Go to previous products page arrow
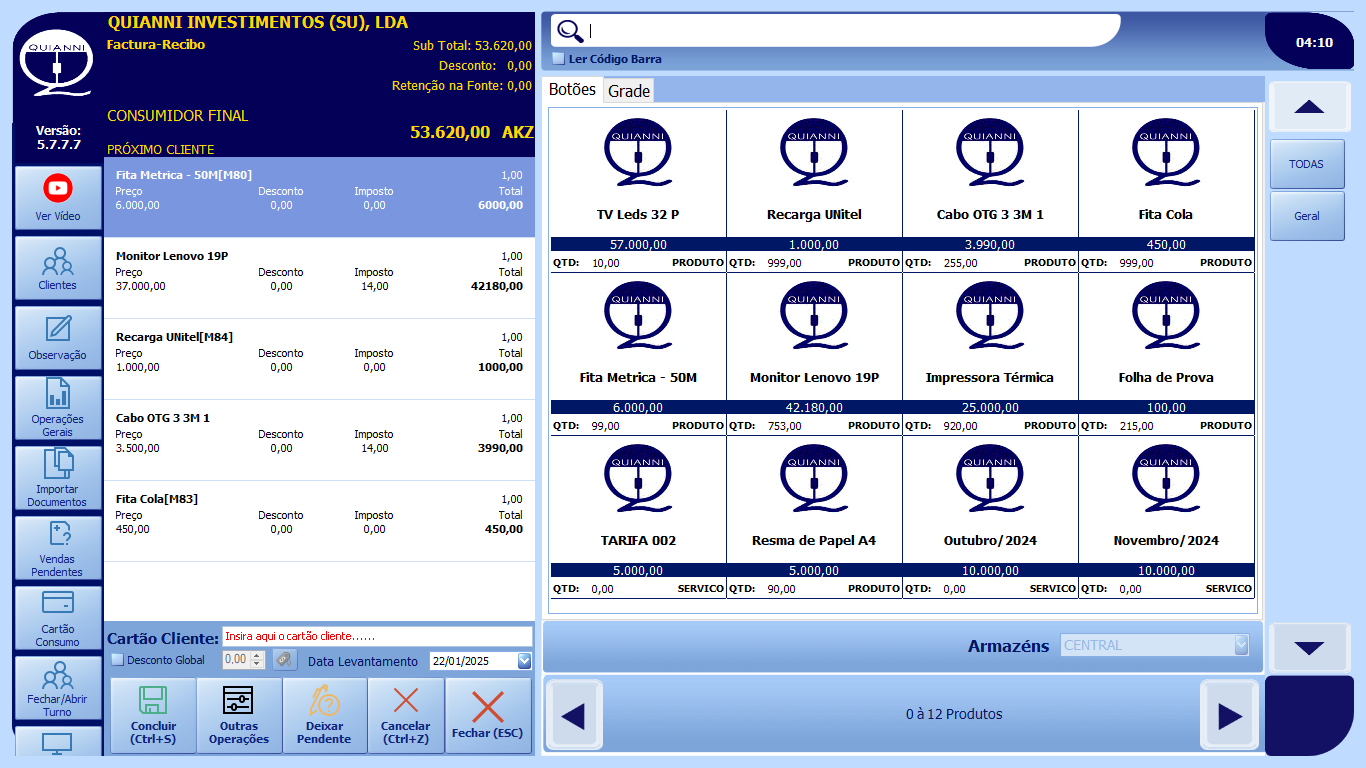This screenshot has height=768, width=1366. 573,715
